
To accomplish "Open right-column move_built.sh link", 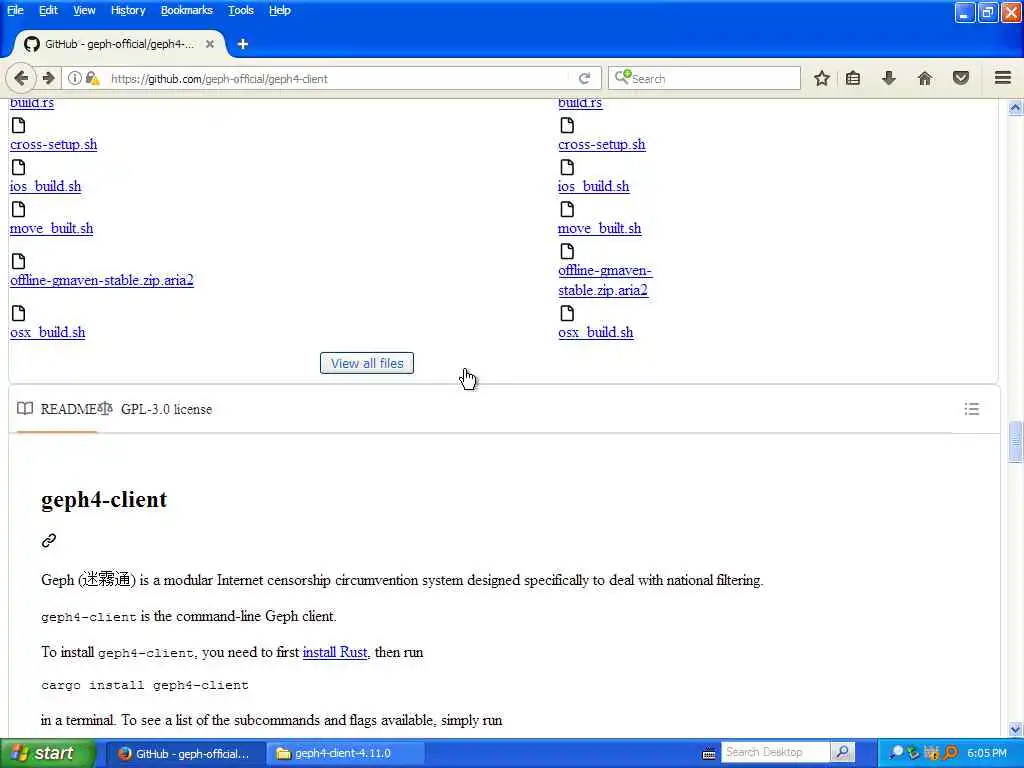I will point(600,228).
